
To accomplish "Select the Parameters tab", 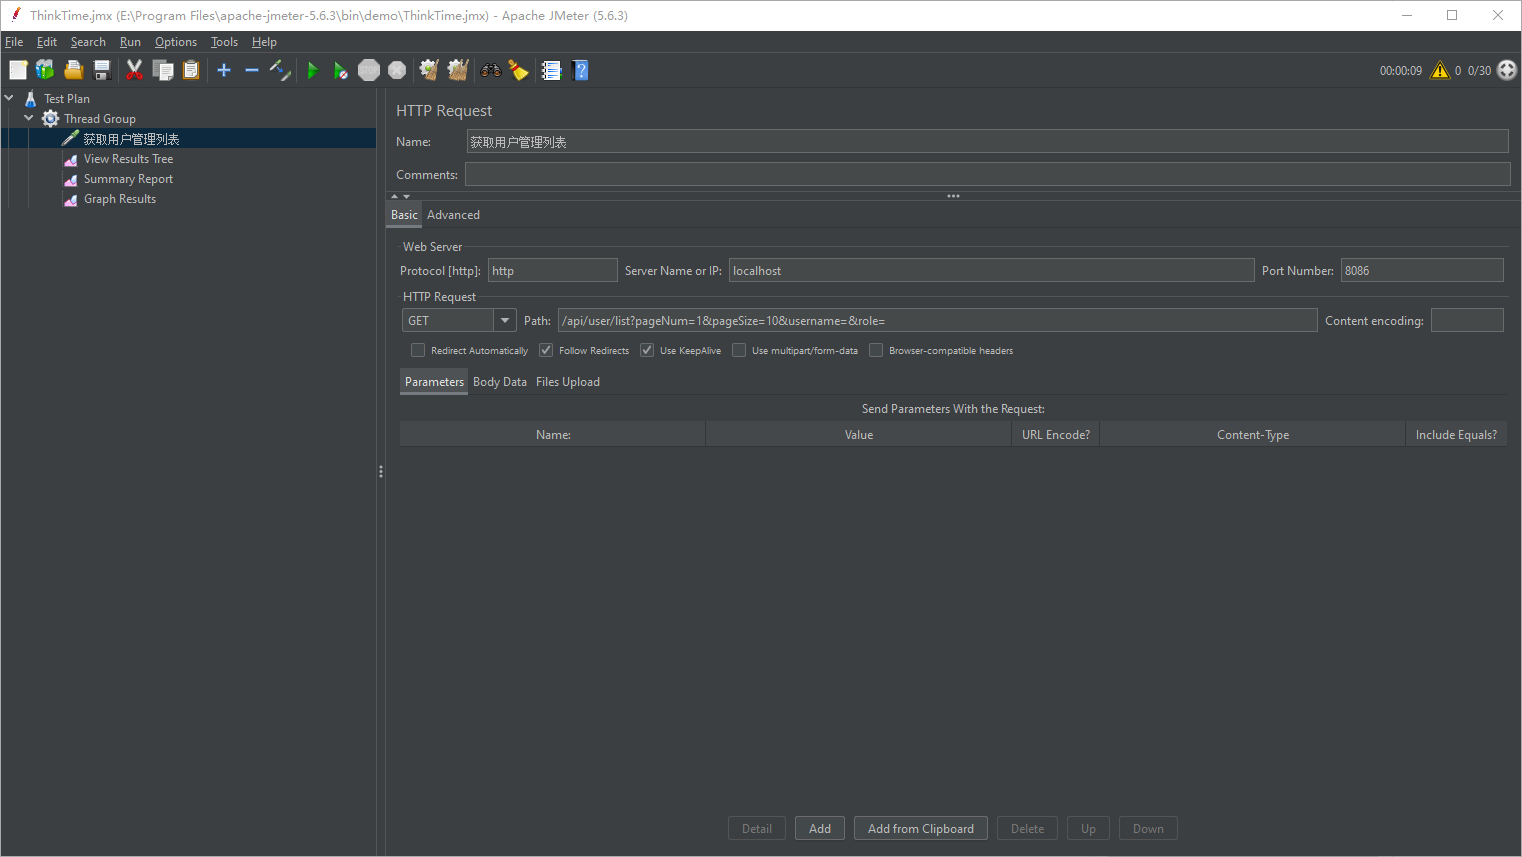I will [434, 382].
